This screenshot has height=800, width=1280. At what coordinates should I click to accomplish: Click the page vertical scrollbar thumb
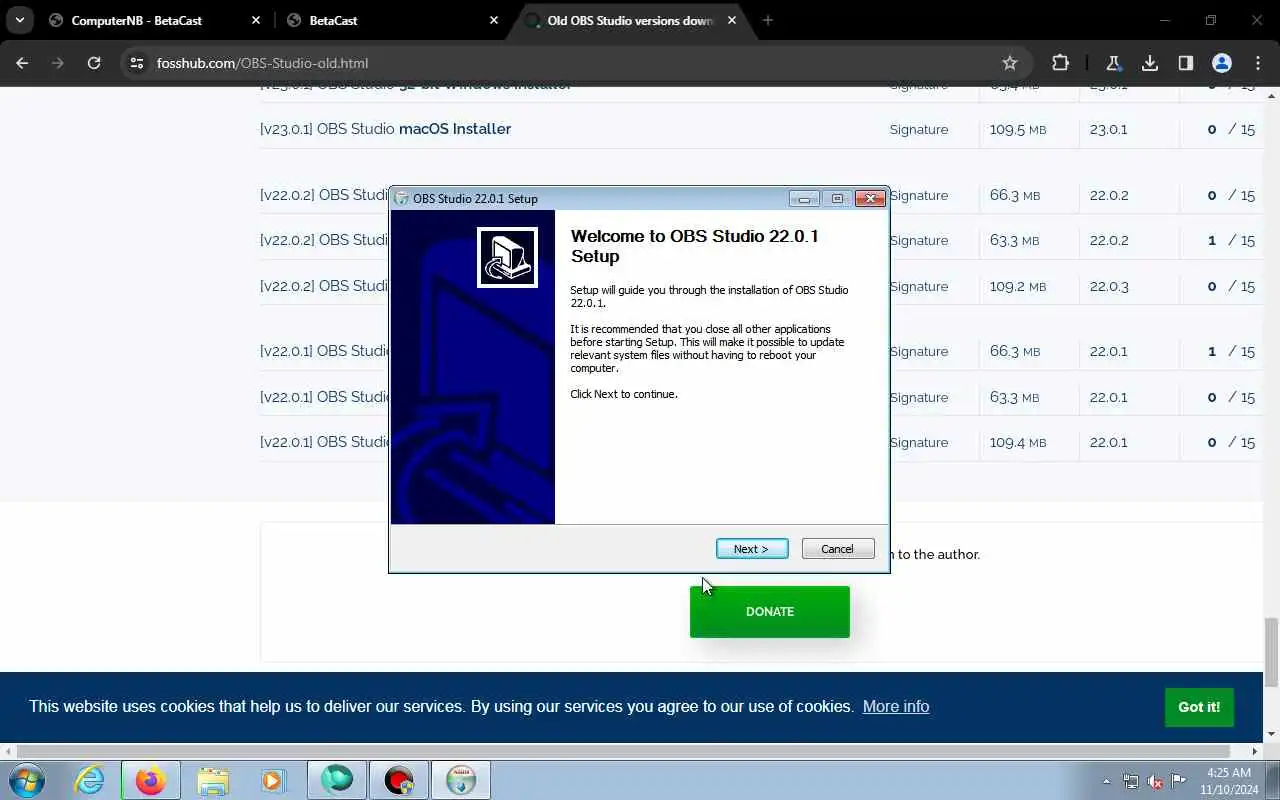coord(1271,652)
